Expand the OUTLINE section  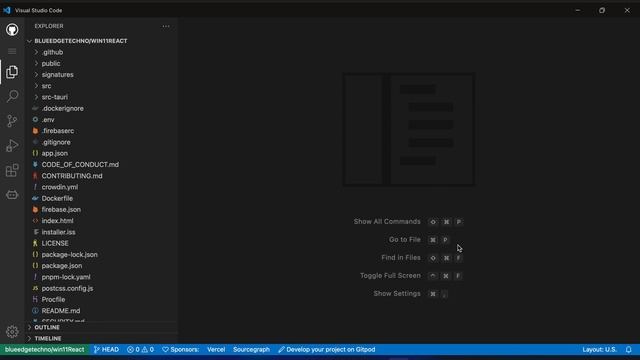tap(101, 327)
